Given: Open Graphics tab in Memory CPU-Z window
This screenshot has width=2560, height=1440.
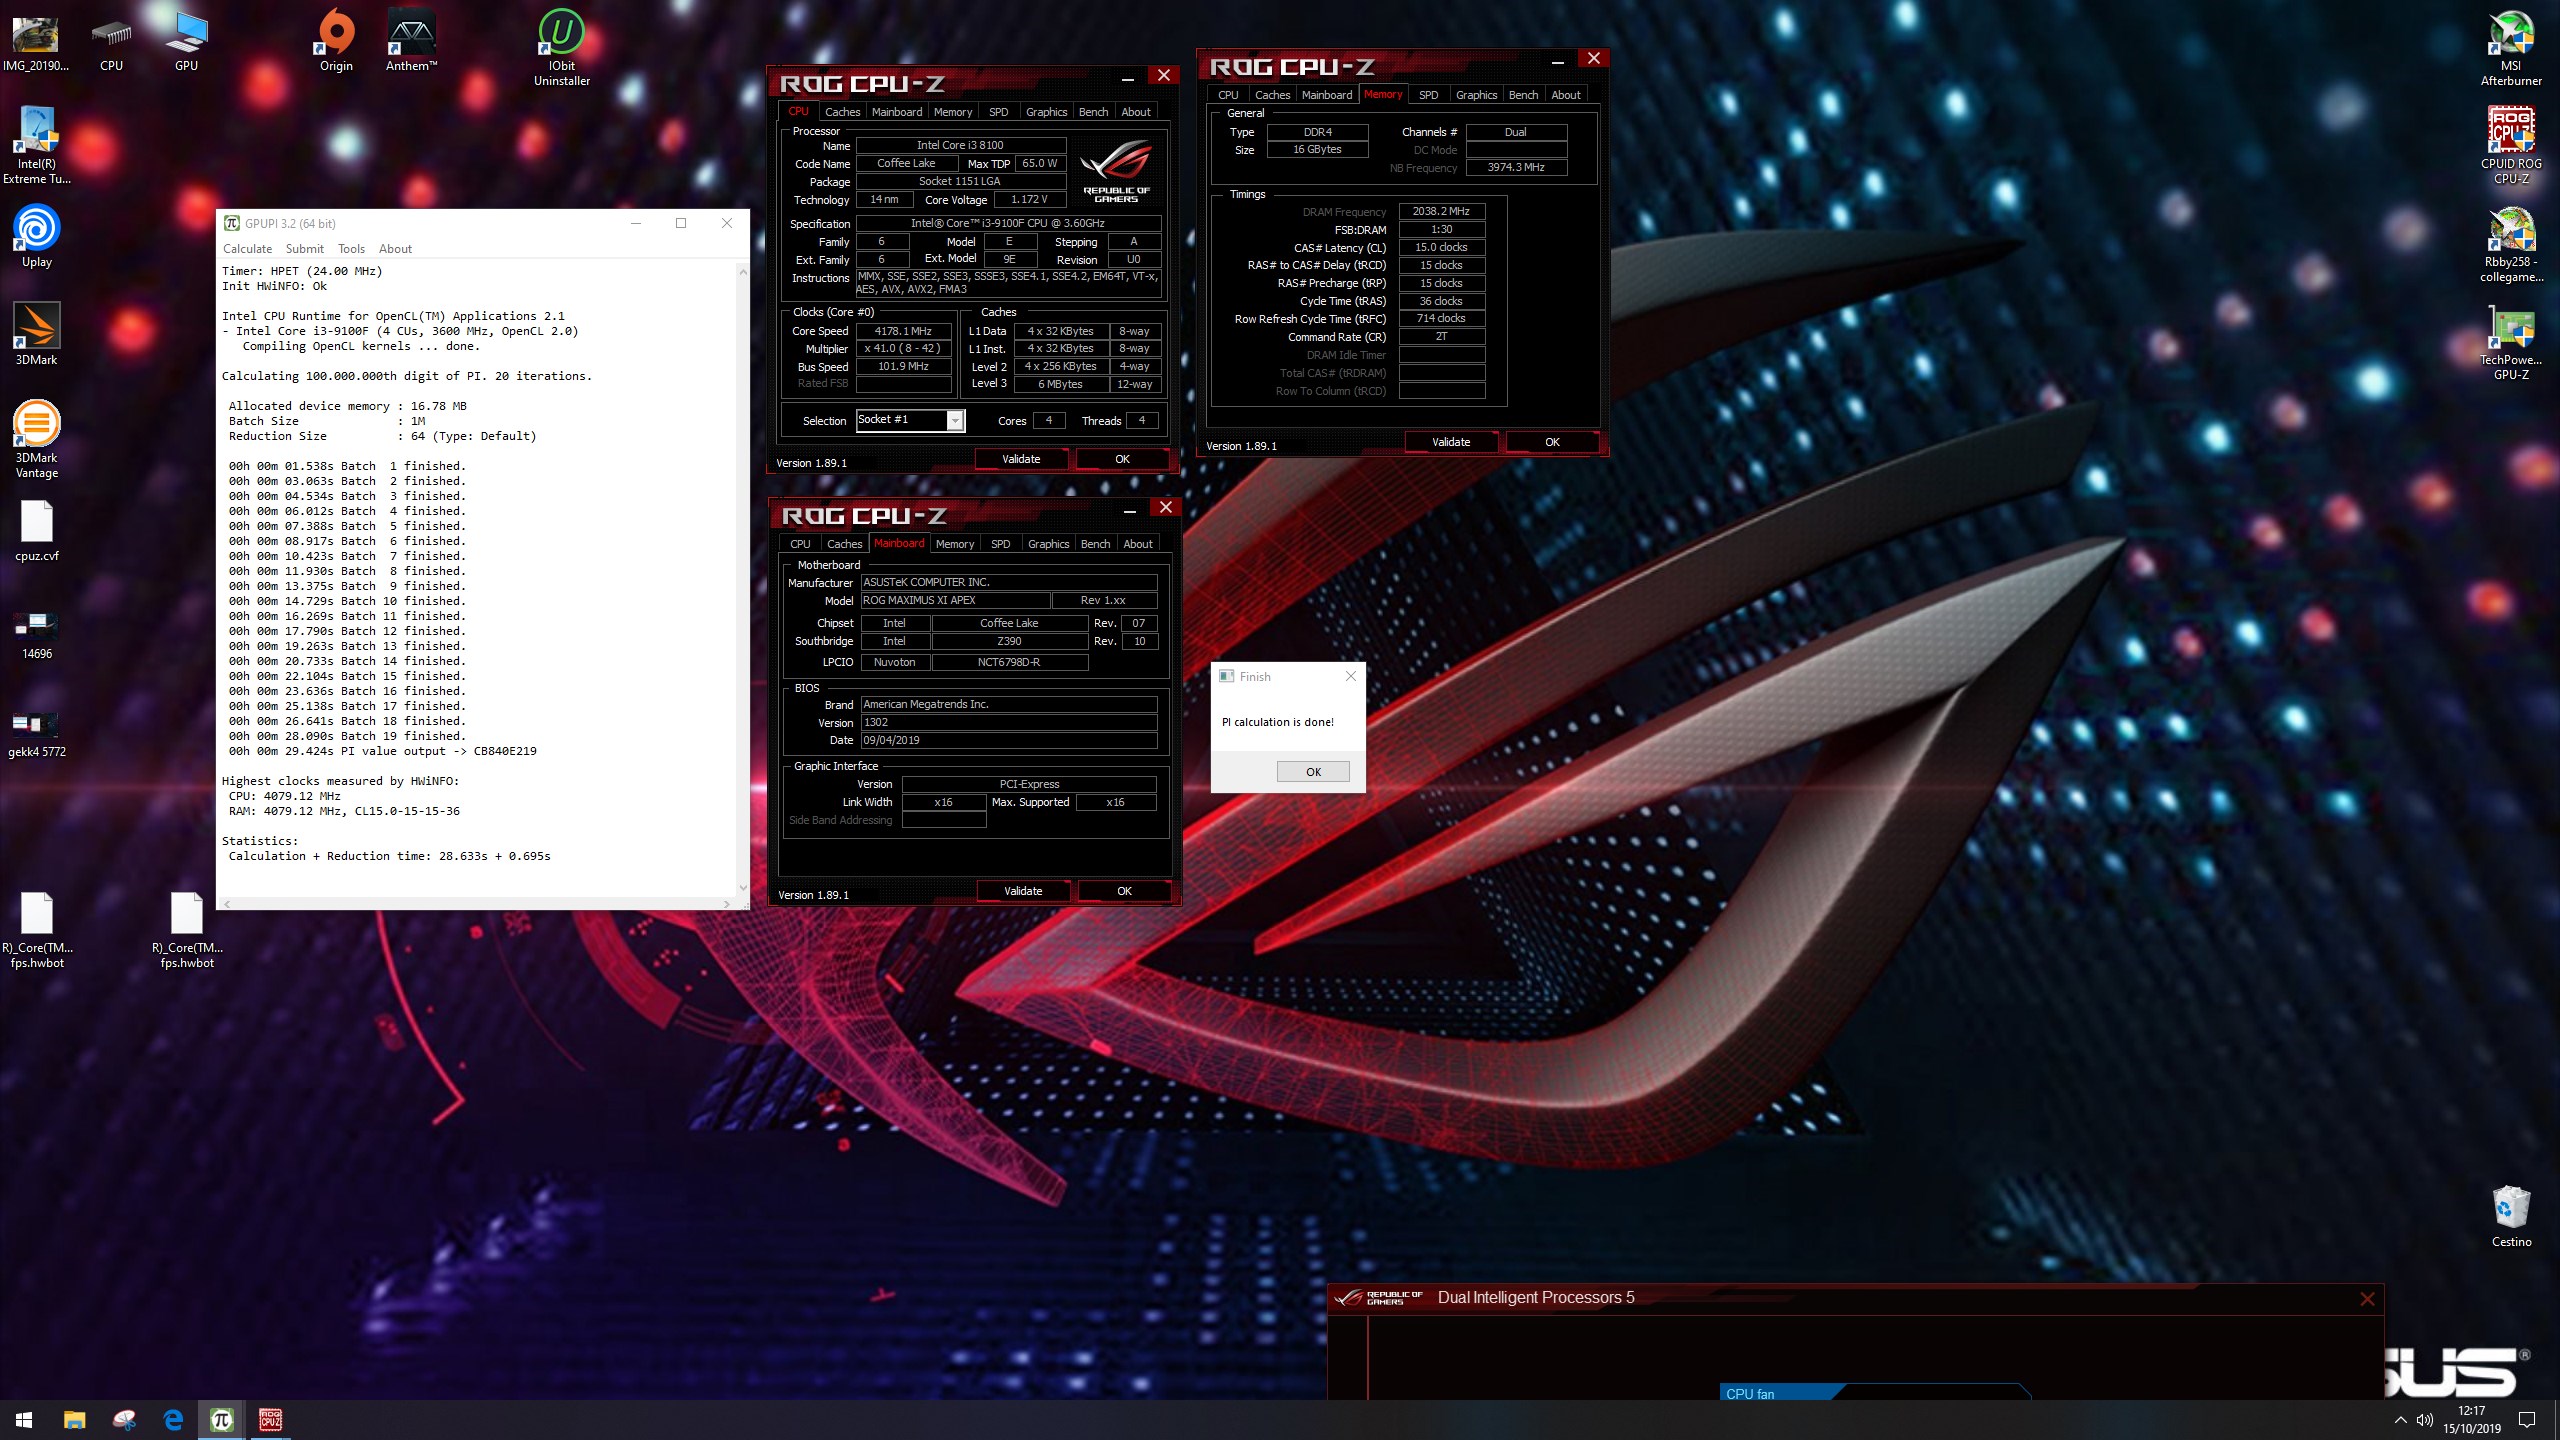Looking at the screenshot, I should click(x=1476, y=95).
